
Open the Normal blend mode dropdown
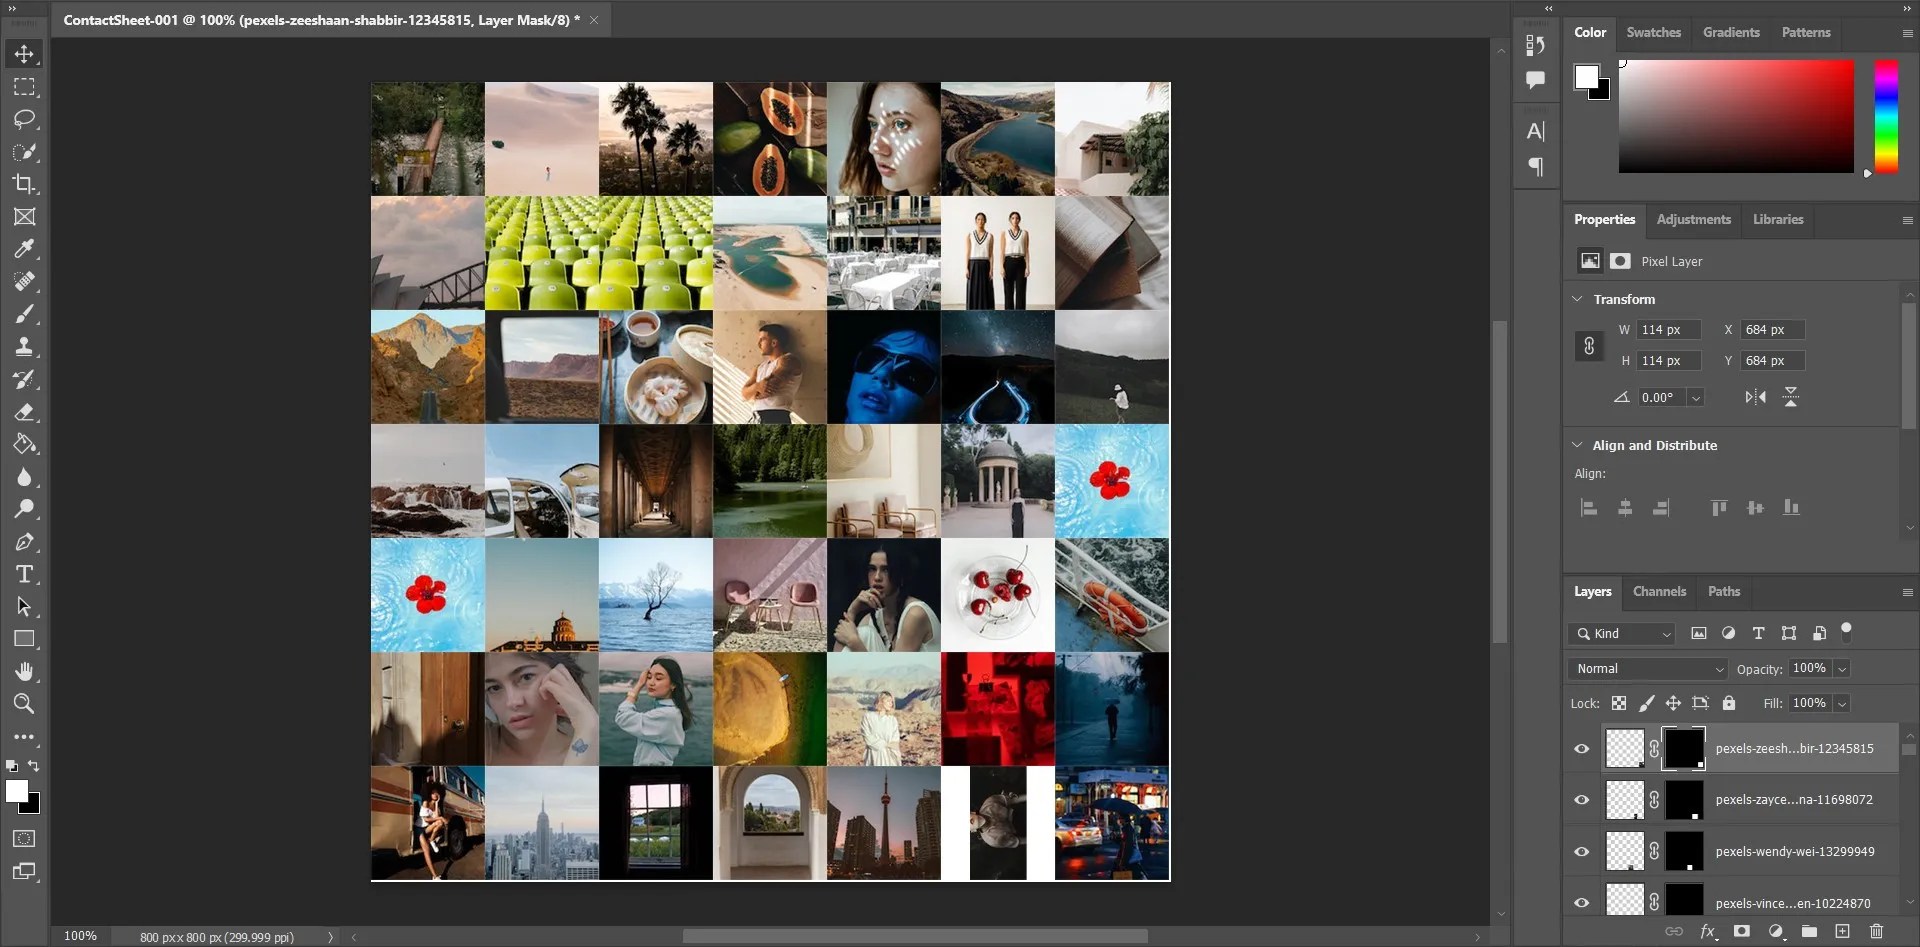pos(1647,668)
